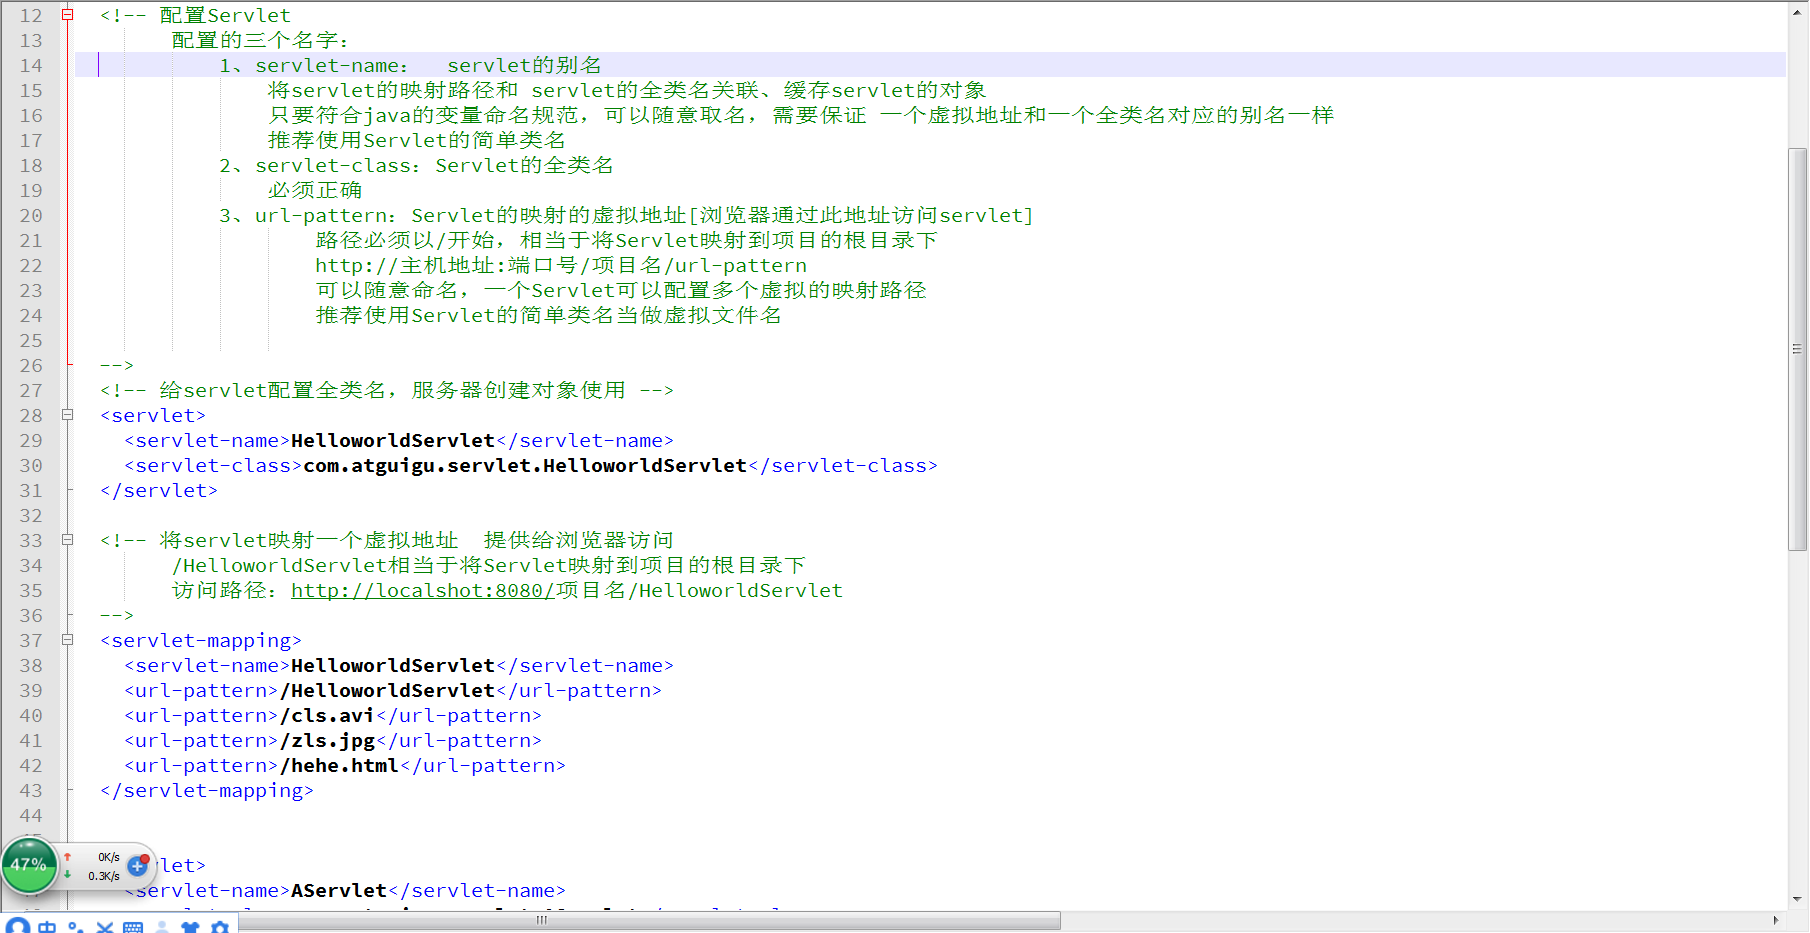
Task: Click the AServlet servlet-name value
Action: pos(339,891)
